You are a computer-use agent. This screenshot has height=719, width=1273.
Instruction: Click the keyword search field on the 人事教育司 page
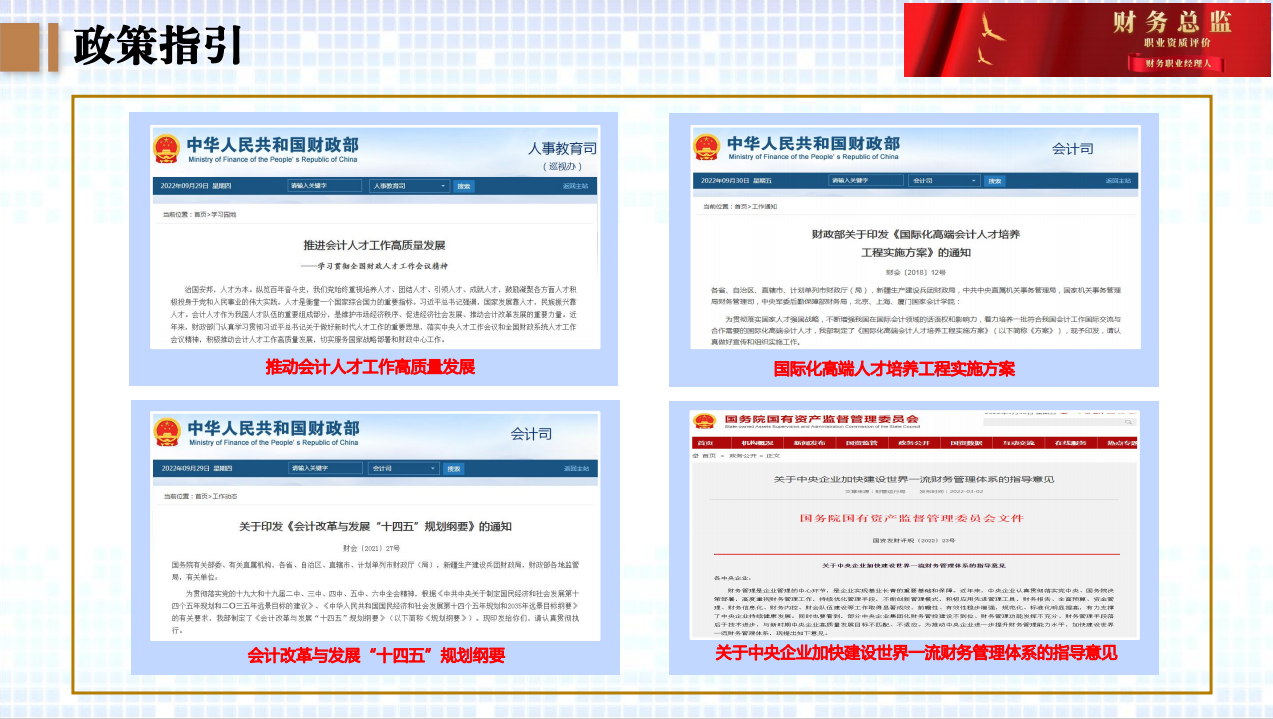click(325, 186)
